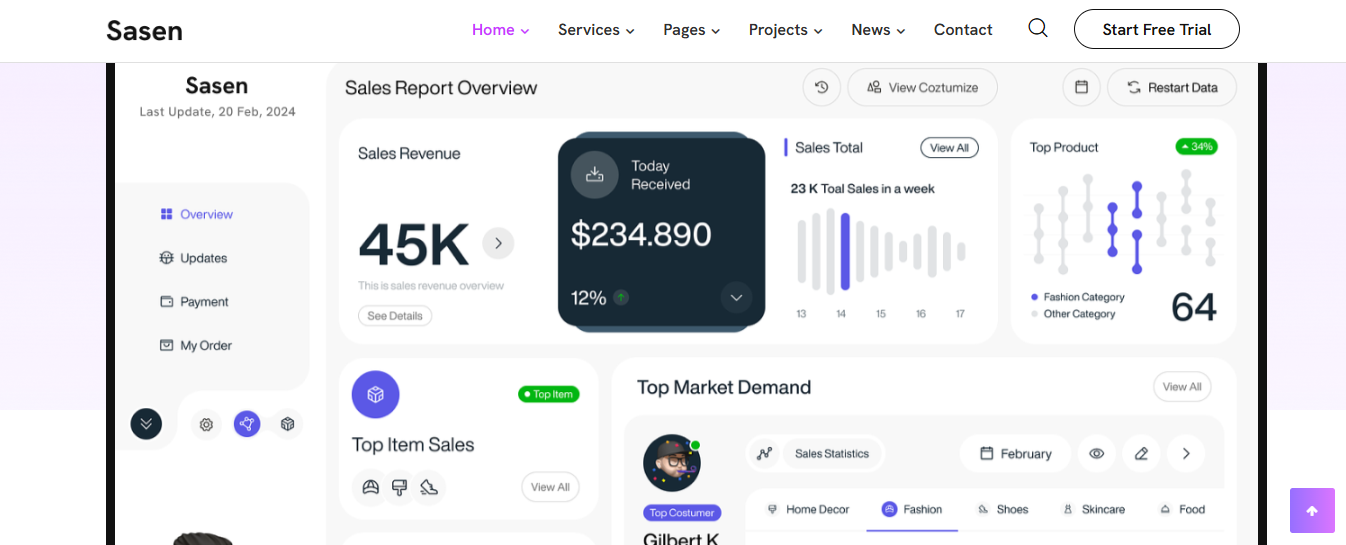Expand the Services nav menu
This screenshot has width=1346, height=545.
coord(596,30)
